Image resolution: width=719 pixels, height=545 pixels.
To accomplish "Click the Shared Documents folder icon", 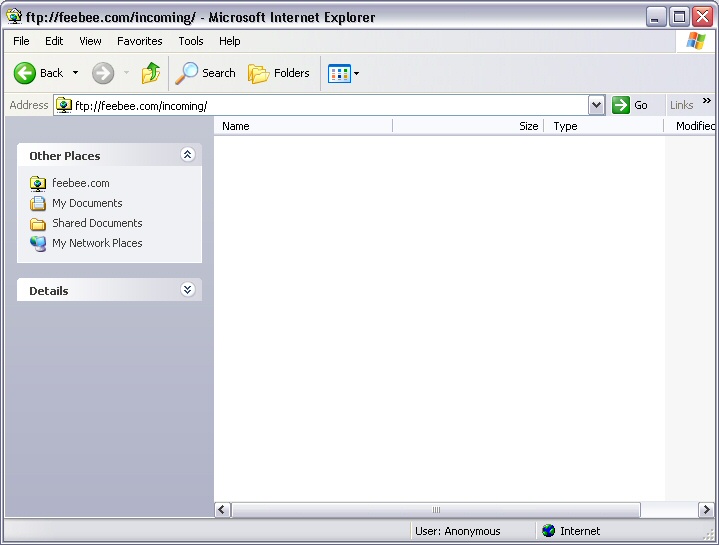I will tap(38, 224).
